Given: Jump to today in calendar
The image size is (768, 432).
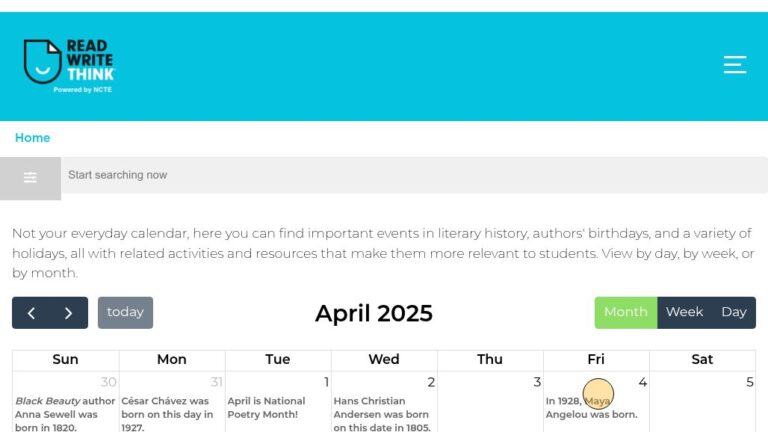Looking at the screenshot, I should (x=125, y=312).
